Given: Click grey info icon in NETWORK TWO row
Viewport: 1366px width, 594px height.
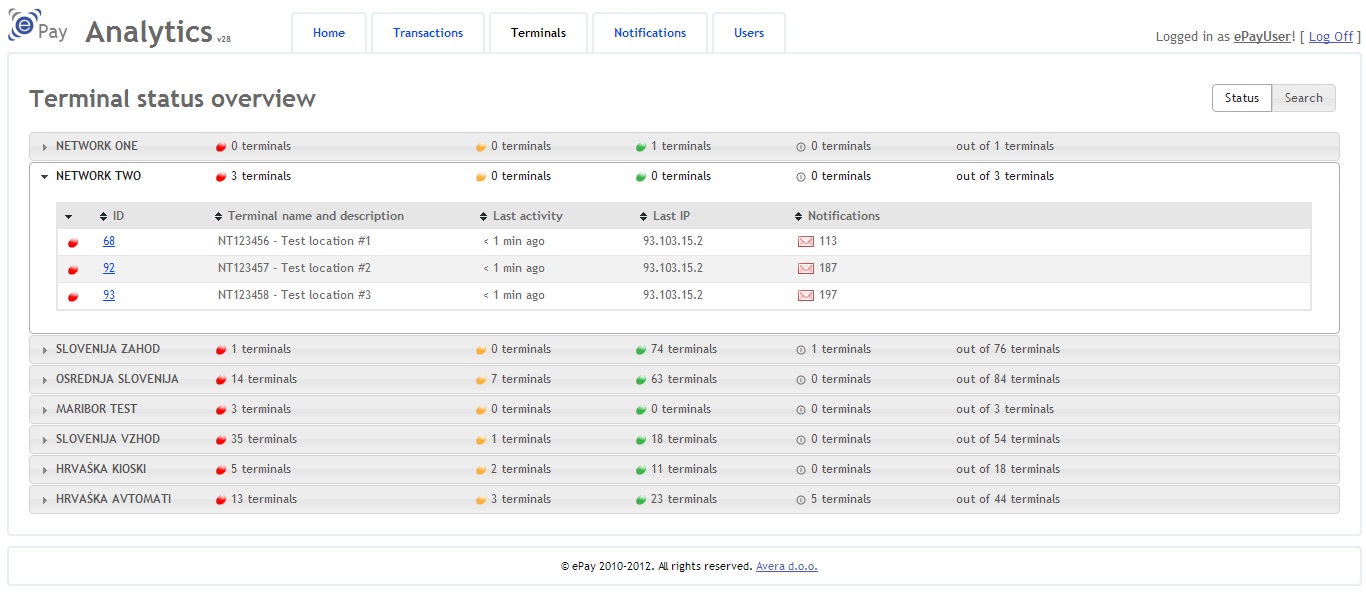Looking at the screenshot, I should (x=801, y=177).
